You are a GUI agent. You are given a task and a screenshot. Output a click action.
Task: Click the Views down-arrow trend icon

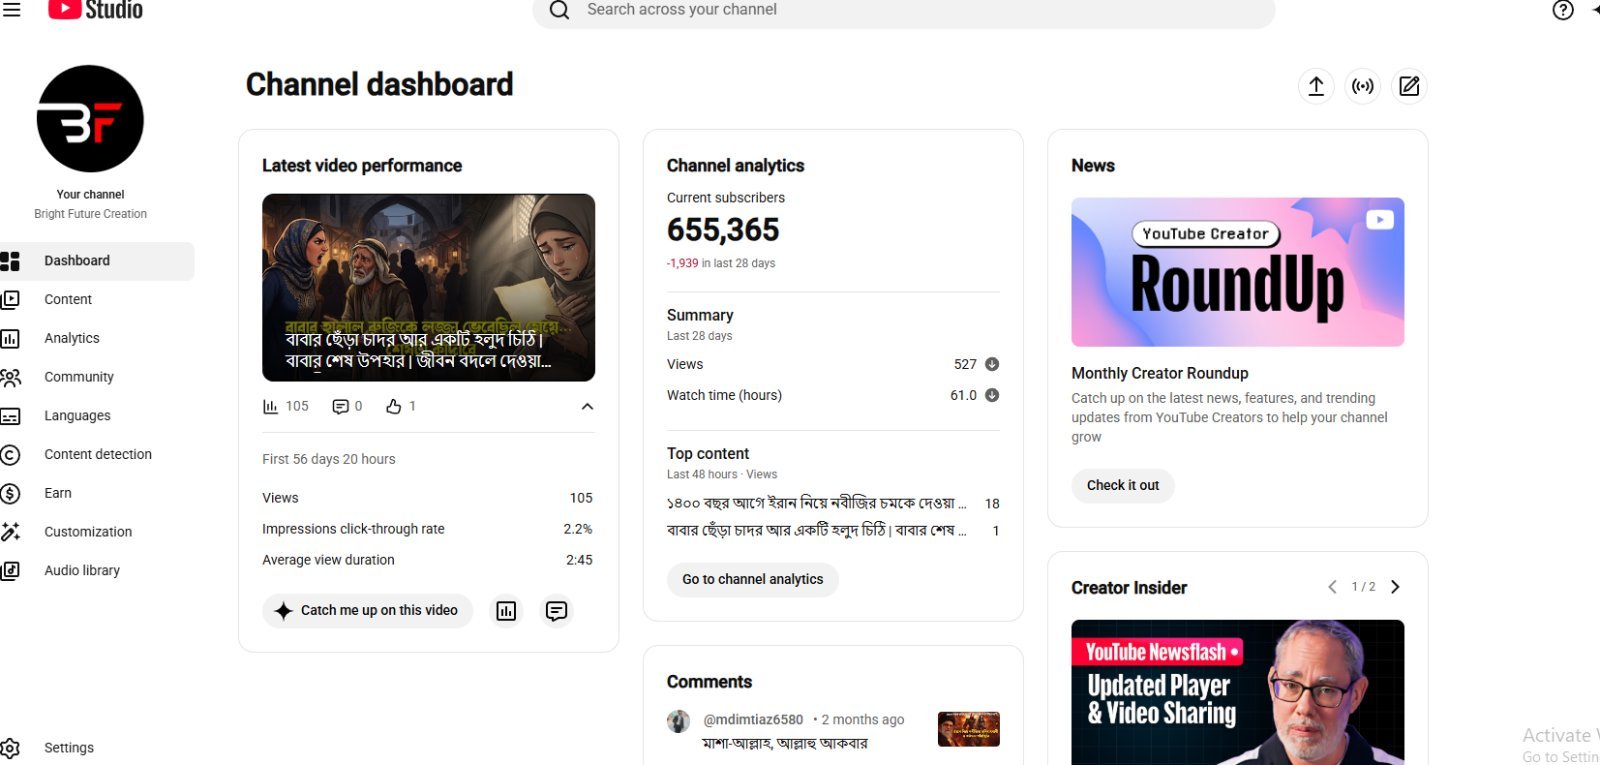[992, 364]
